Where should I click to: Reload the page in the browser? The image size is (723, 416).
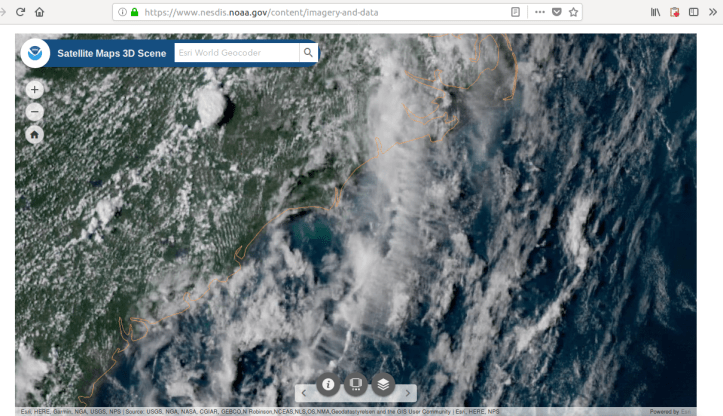(19, 12)
